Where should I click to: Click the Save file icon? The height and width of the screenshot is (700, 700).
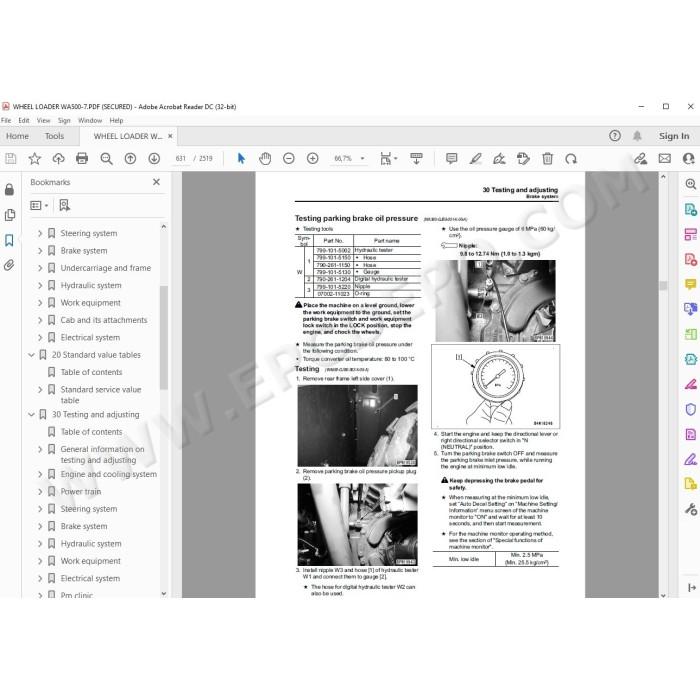pos(11,158)
